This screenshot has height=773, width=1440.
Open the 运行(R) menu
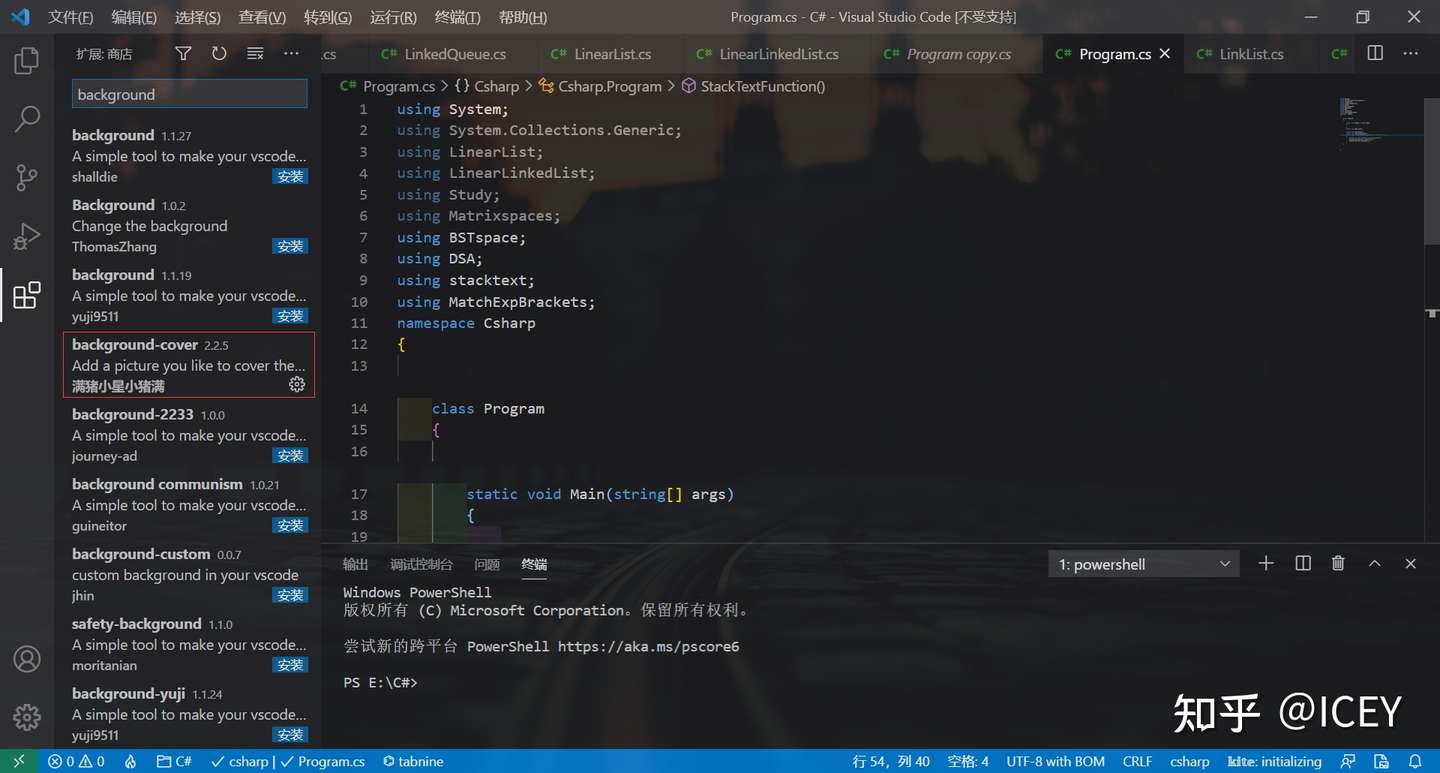[x=393, y=17]
